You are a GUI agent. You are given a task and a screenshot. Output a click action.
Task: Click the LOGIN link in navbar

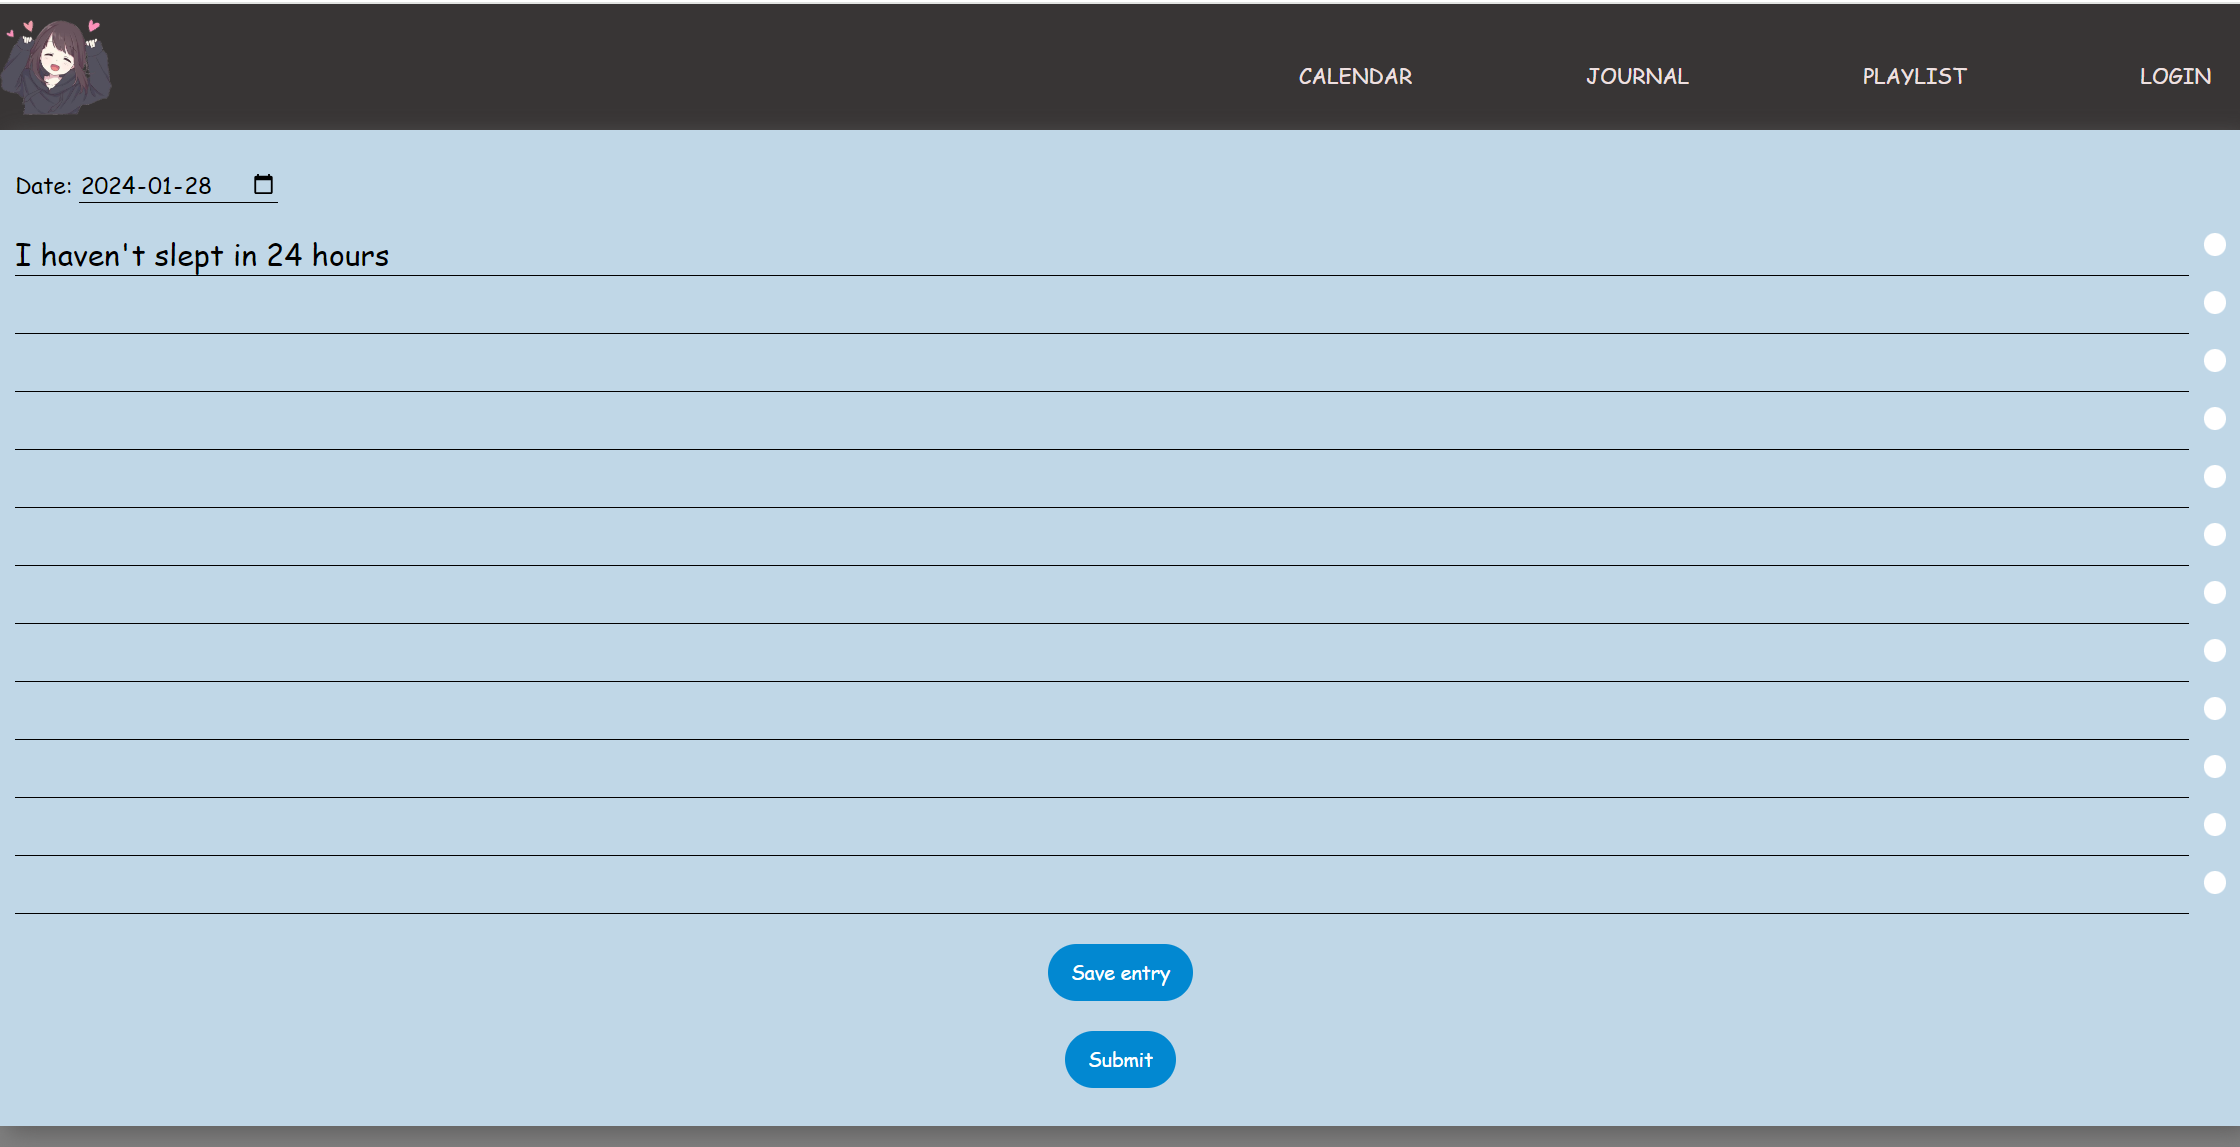[2174, 77]
